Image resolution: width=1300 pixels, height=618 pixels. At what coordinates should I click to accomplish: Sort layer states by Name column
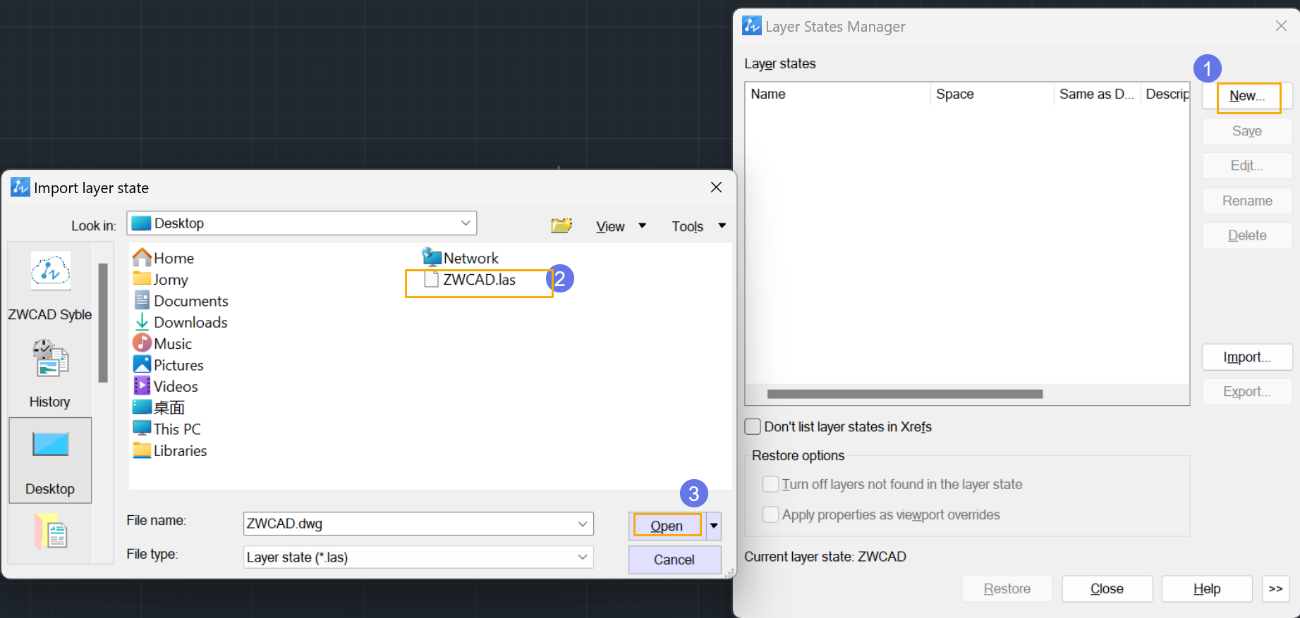coord(838,94)
